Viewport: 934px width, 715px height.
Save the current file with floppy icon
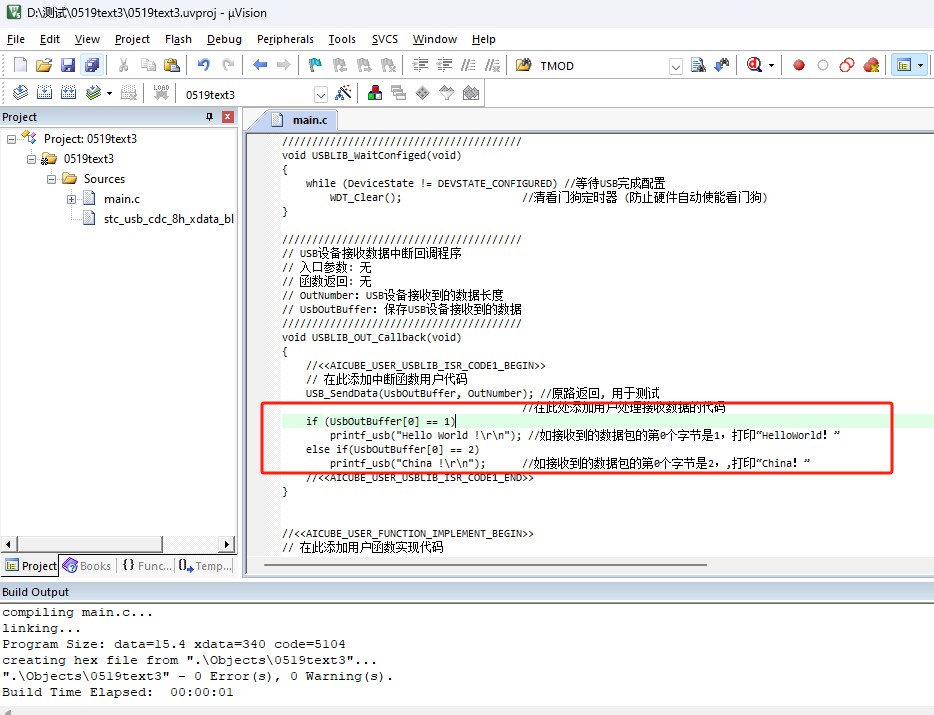(68, 65)
